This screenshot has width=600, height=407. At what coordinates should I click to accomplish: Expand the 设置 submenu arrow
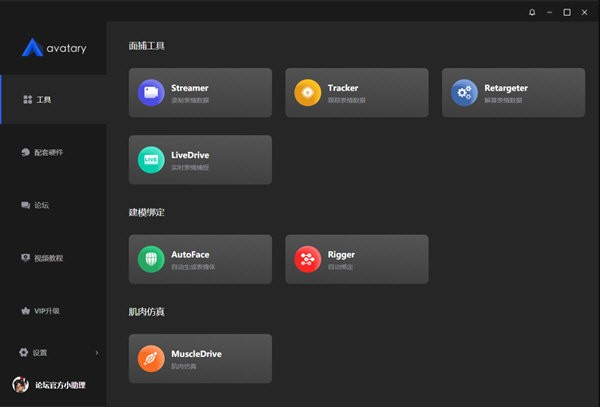pos(97,353)
